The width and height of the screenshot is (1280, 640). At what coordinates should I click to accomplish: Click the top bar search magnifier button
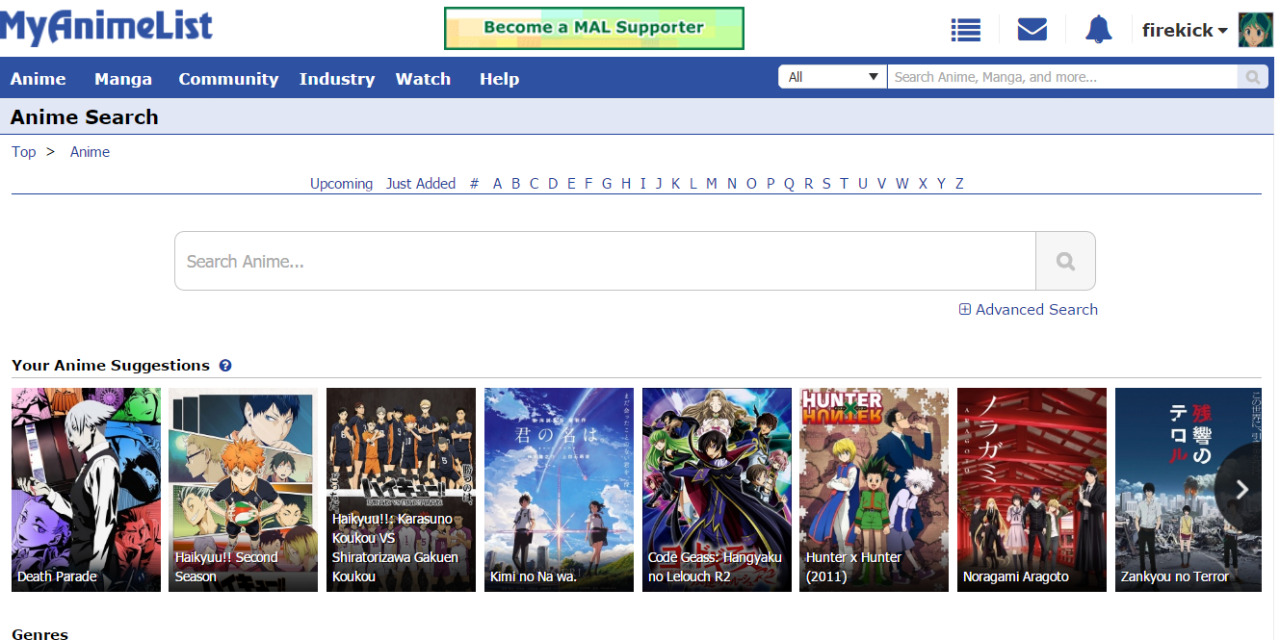click(x=1252, y=77)
